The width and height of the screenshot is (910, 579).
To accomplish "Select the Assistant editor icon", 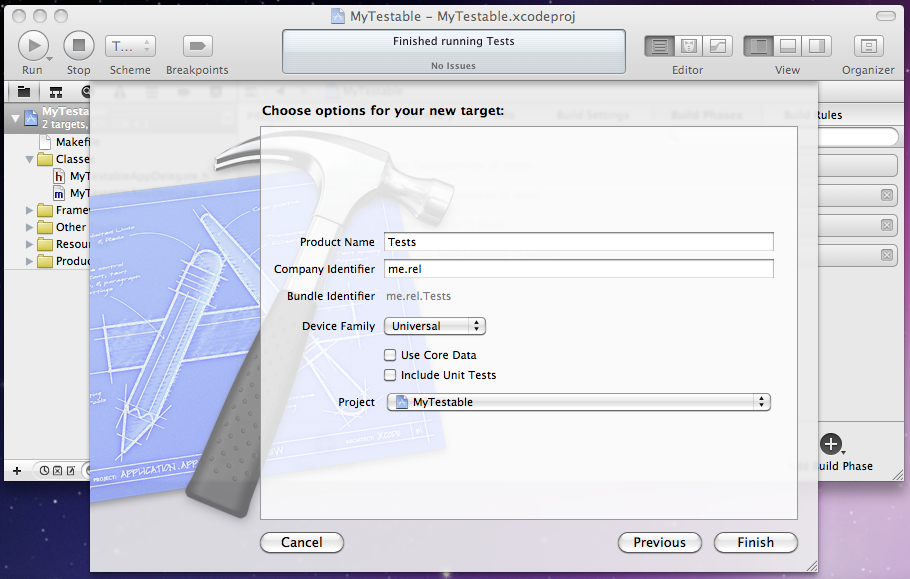I will tap(688, 46).
